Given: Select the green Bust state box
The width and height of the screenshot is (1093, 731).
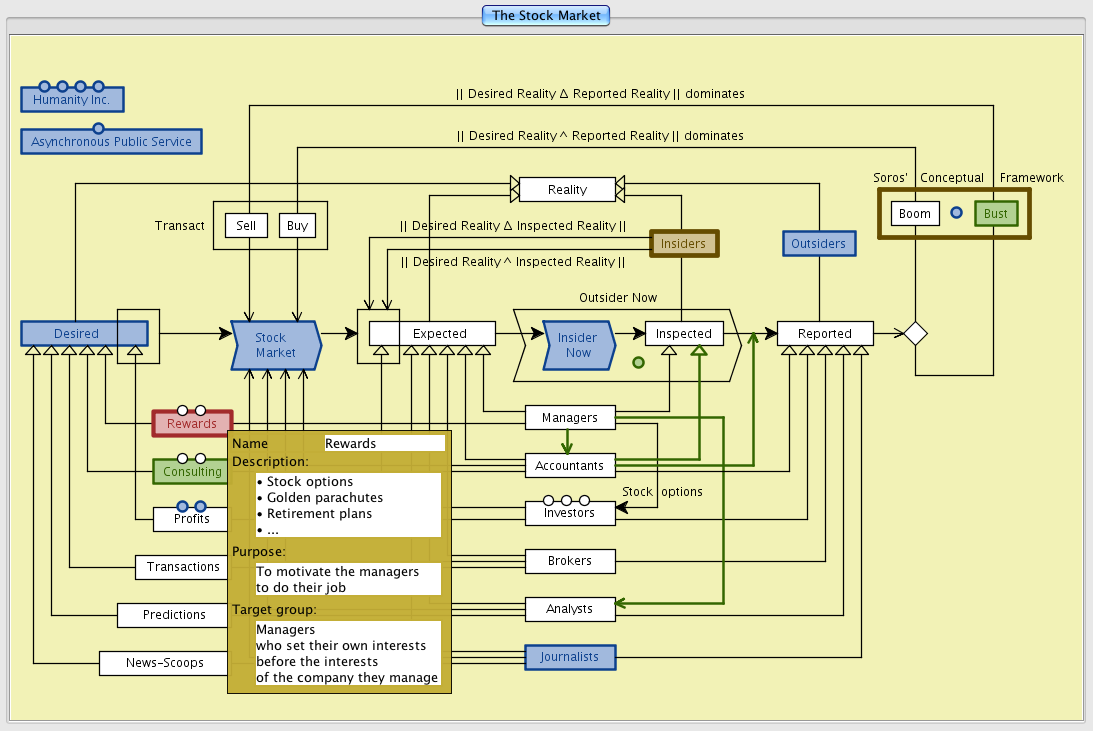Looking at the screenshot, I should pyautogui.click(x=995, y=214).
